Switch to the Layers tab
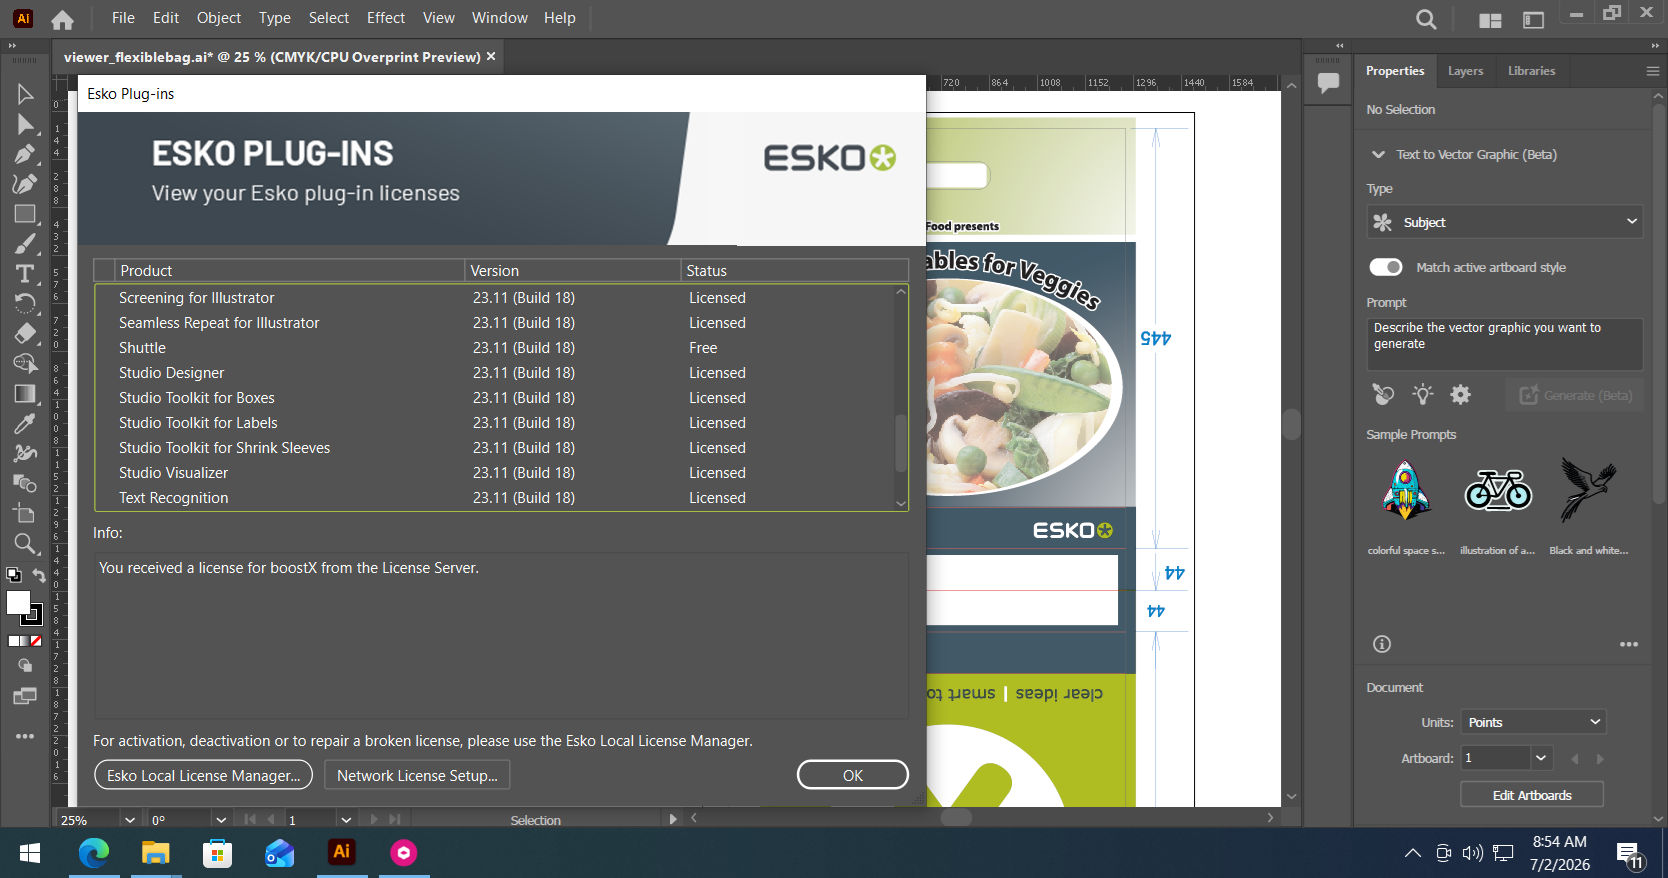 click(1465, 71)
